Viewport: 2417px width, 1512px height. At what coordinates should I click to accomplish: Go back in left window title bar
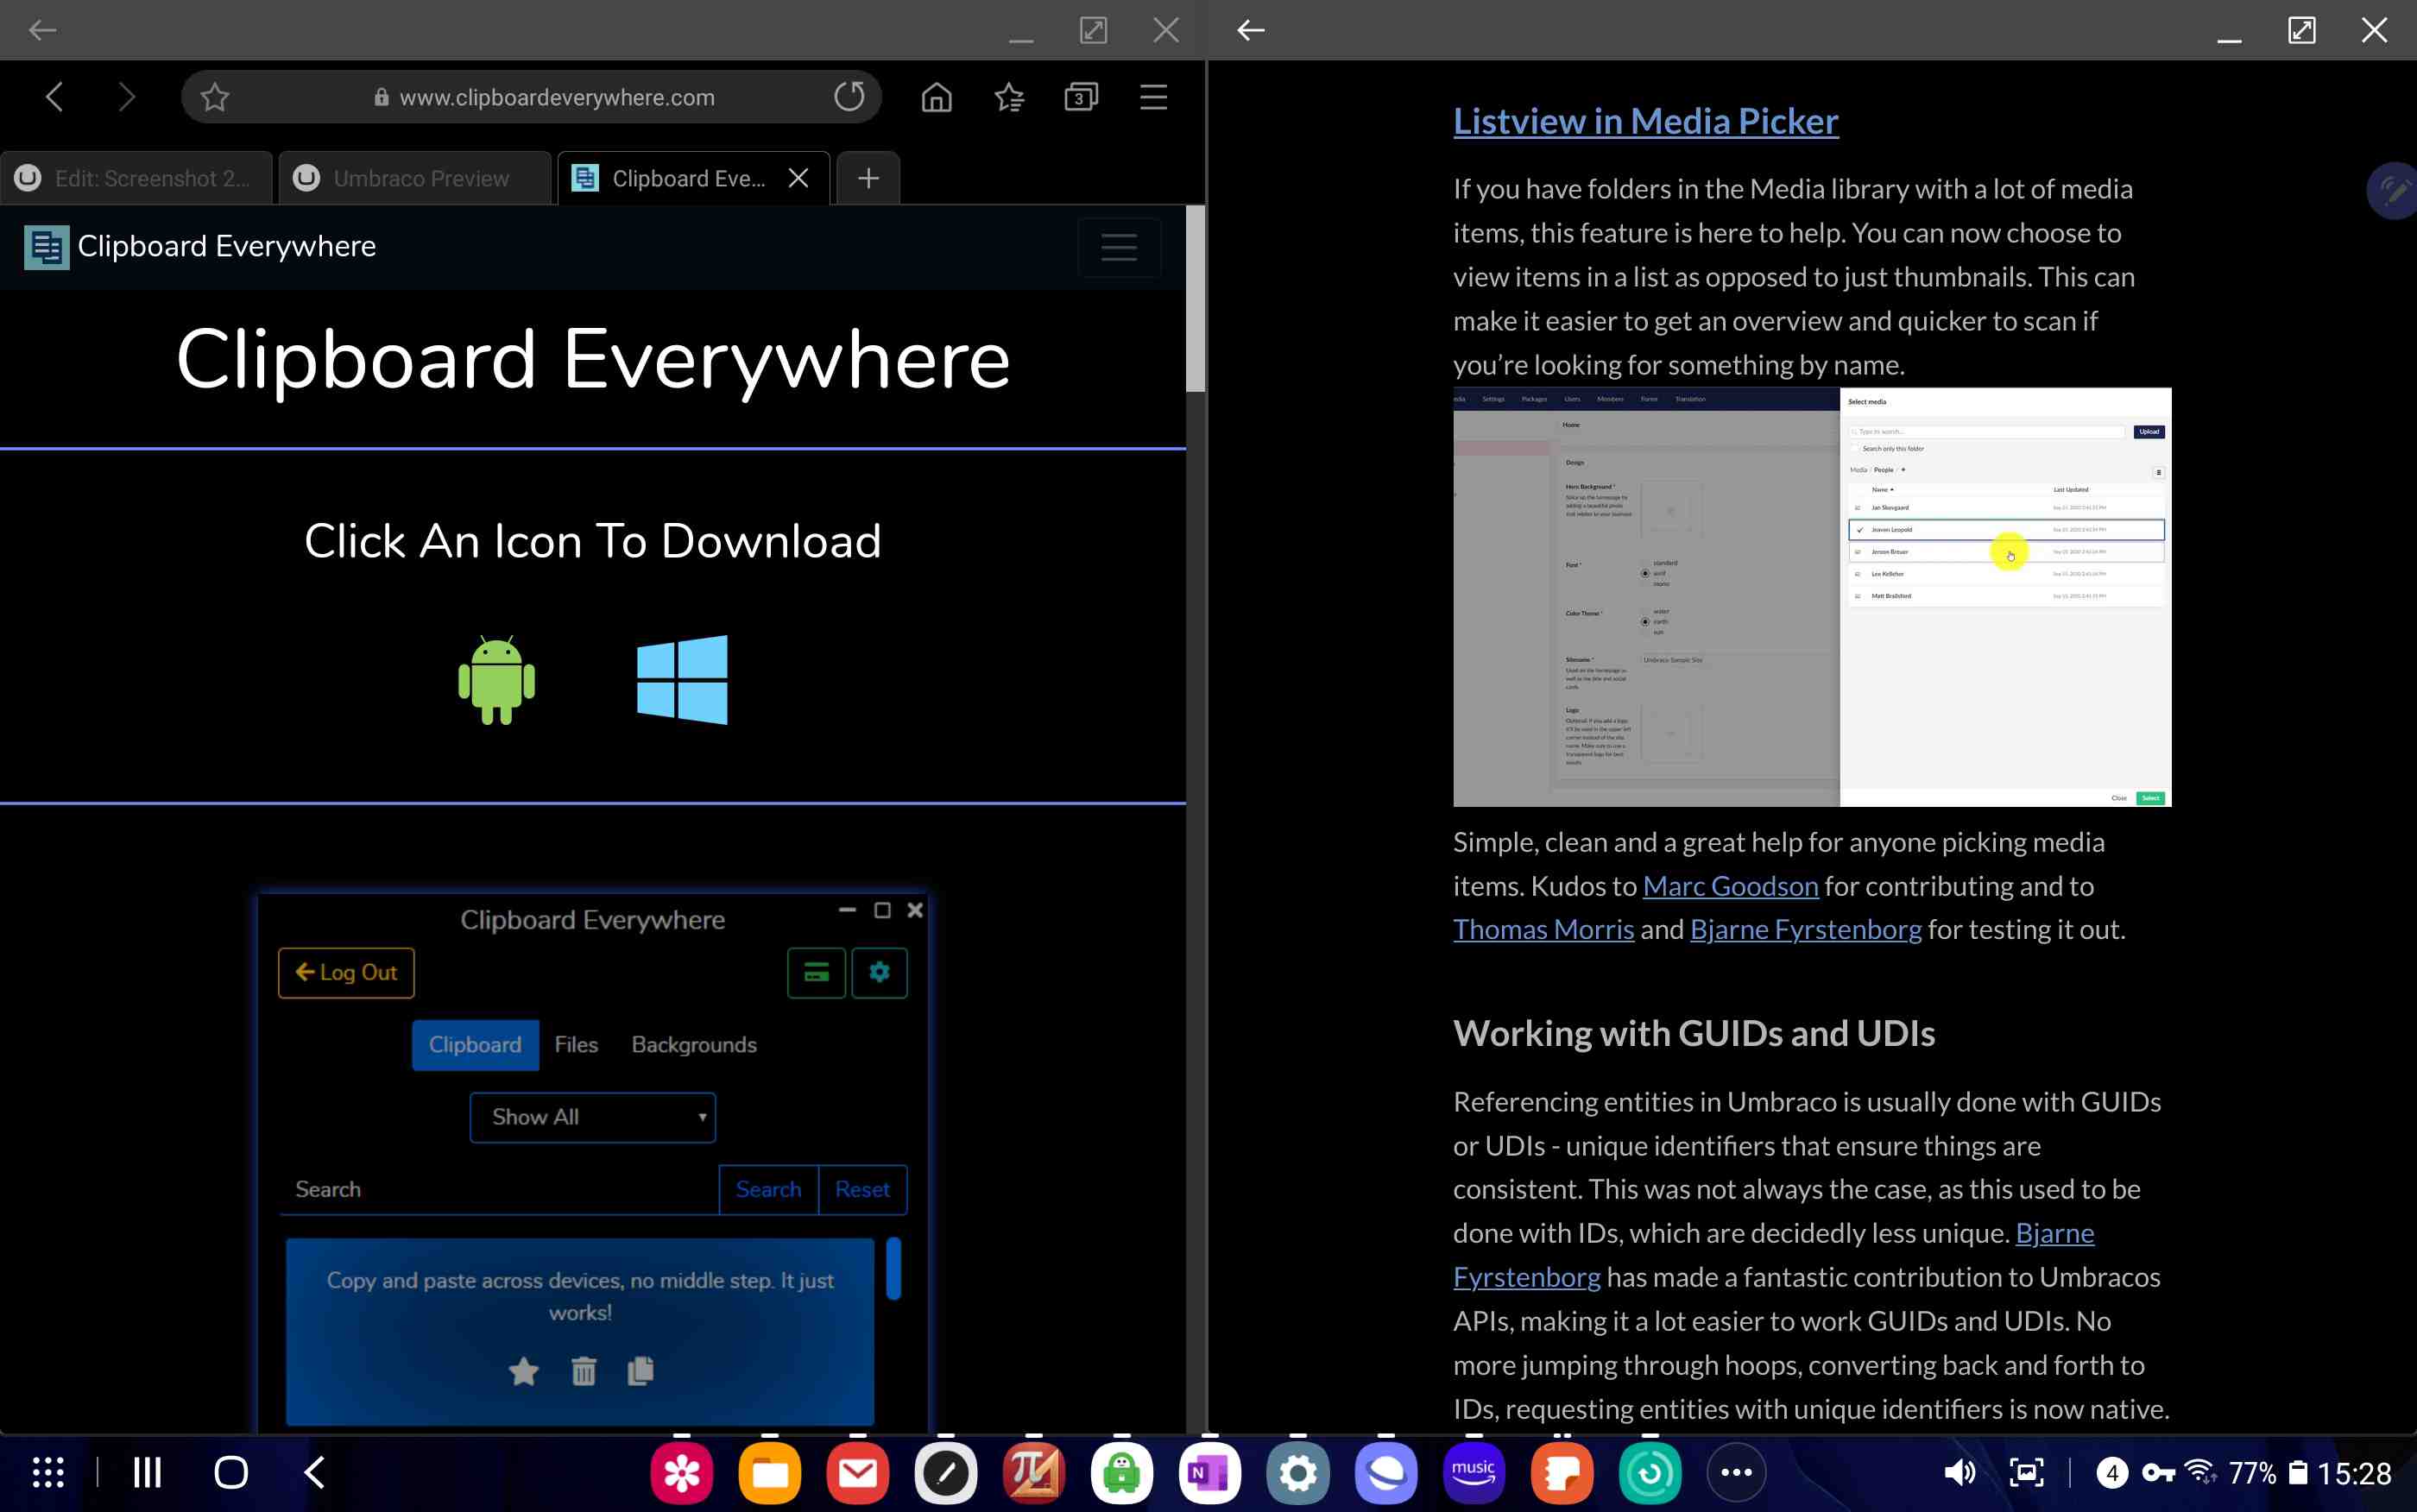42,30
